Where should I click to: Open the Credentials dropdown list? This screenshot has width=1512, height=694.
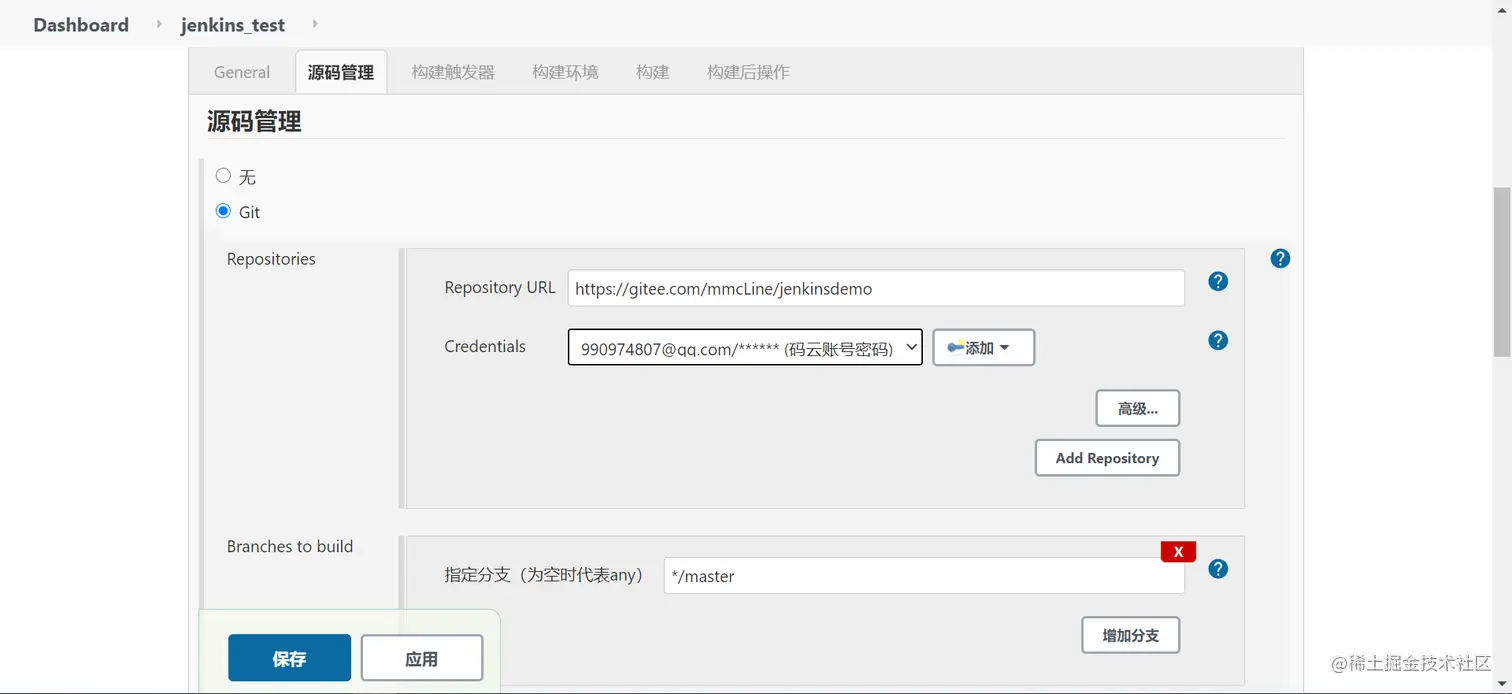click(x=745, y=348)
